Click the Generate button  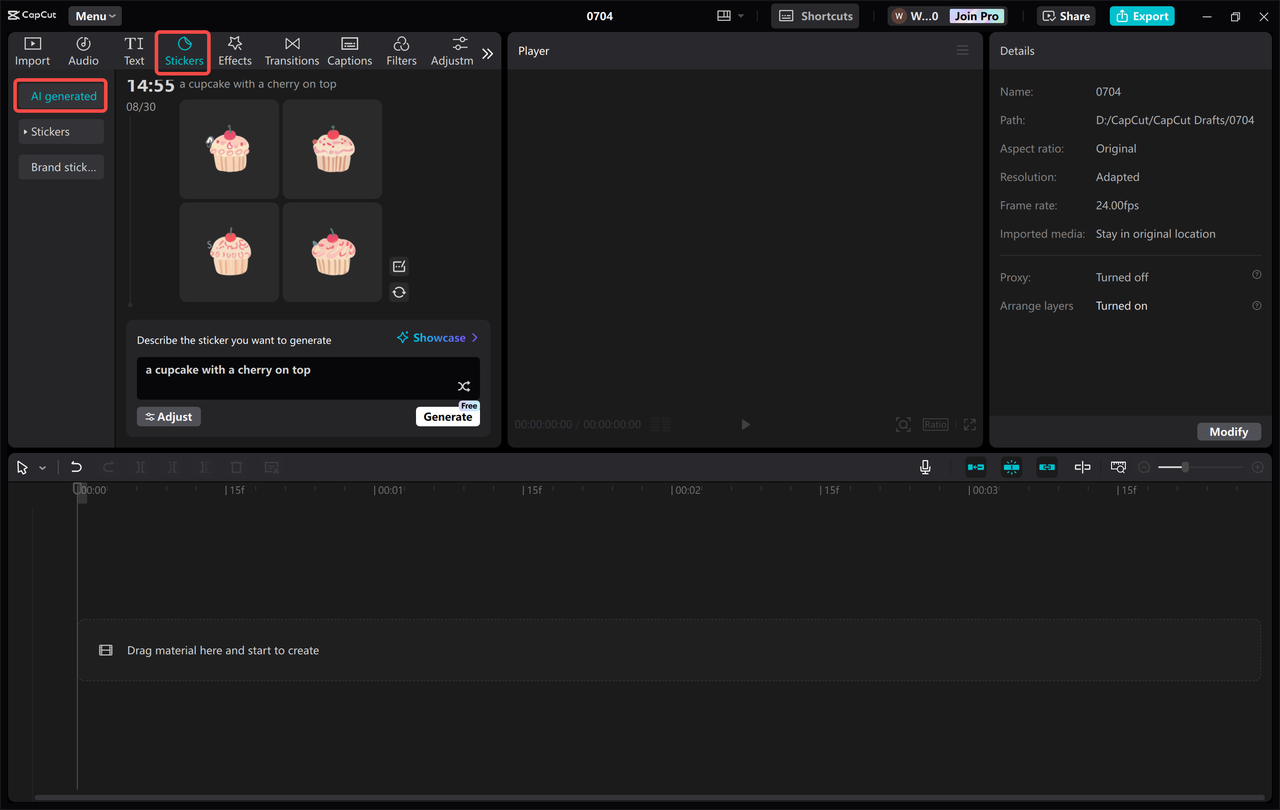[x=447, y=416]
